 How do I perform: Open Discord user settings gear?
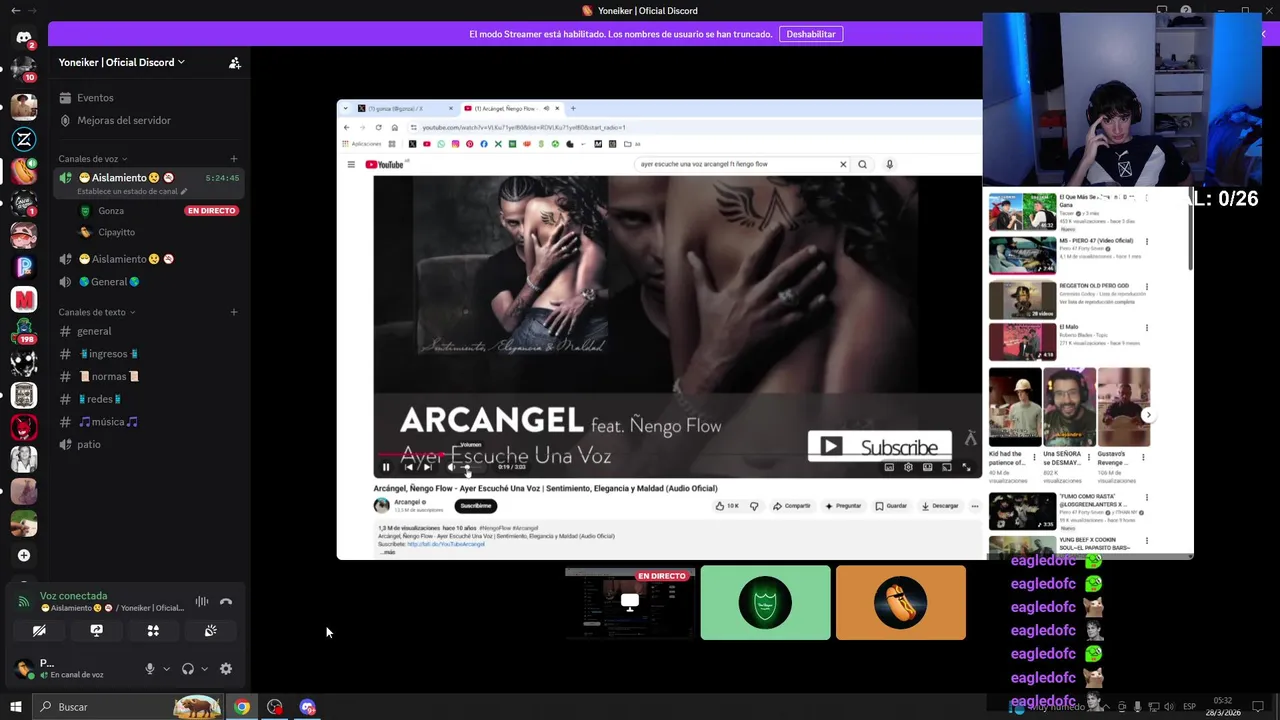[226, 669]
